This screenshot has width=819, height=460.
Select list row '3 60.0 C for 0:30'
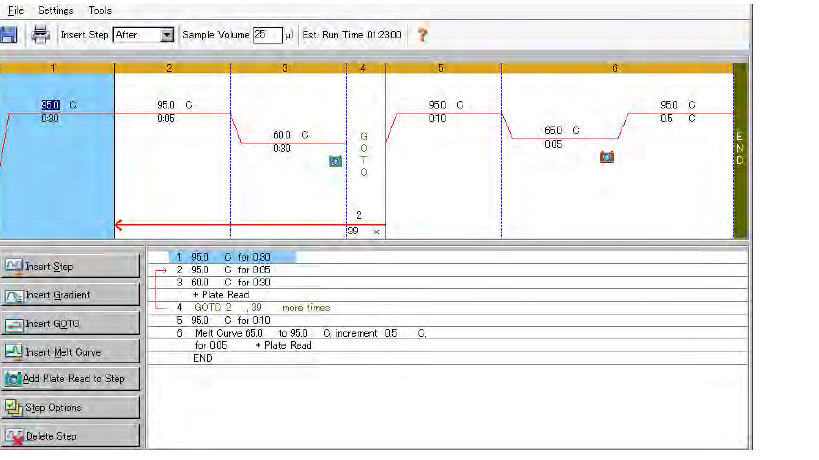click(448, 282)
